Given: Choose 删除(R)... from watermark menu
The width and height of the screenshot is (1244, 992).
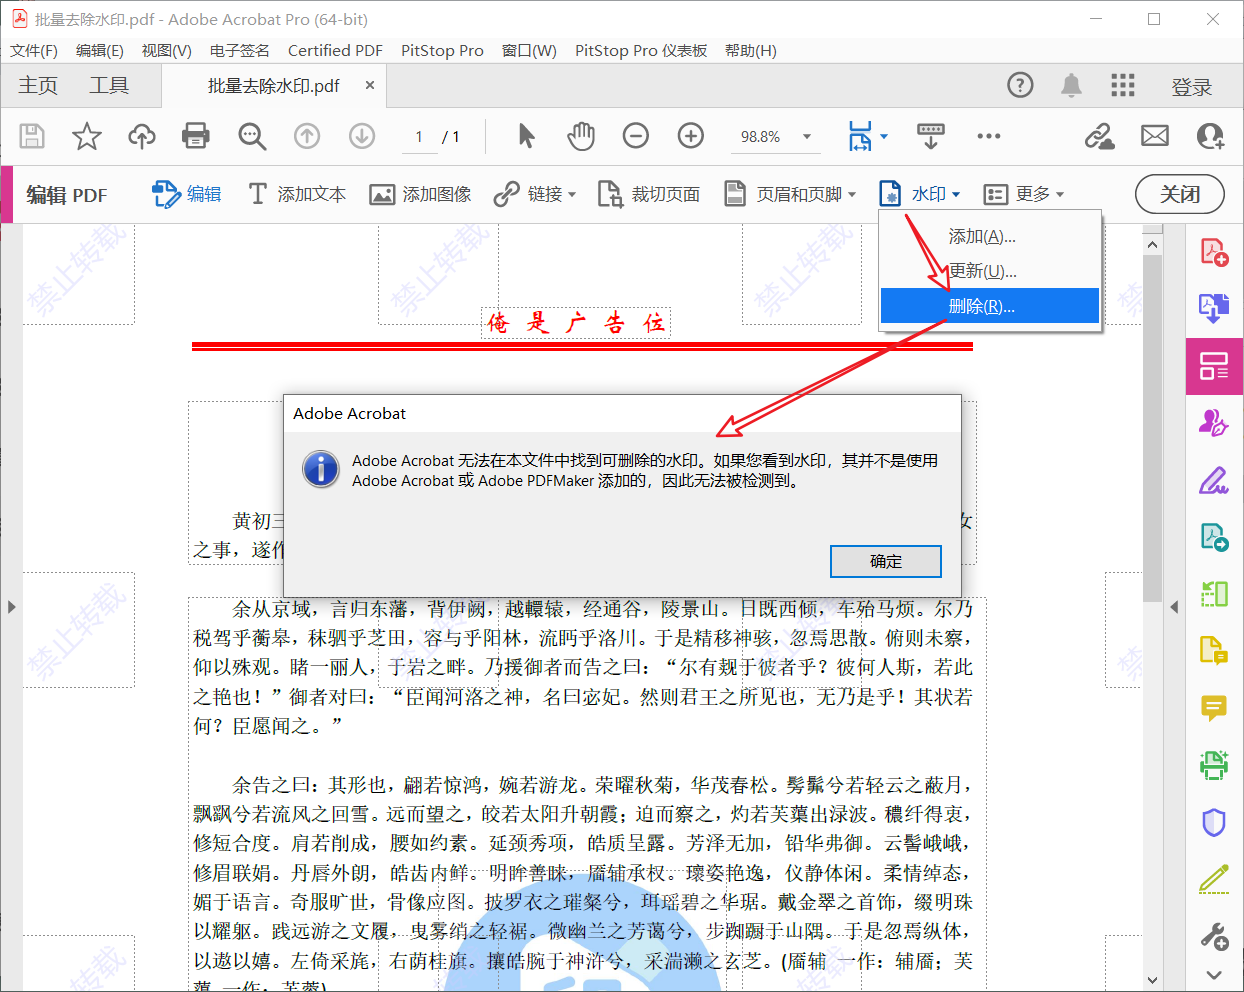Looking at the screenshot, I should 990,306.
